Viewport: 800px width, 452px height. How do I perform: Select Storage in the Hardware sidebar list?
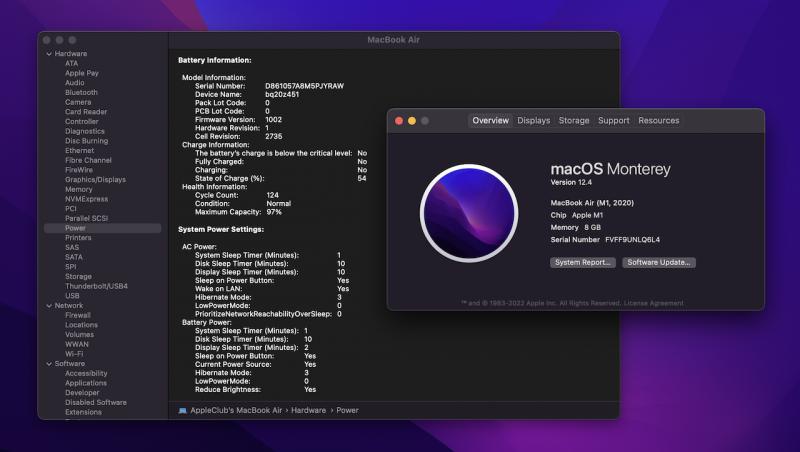[78, 277]
